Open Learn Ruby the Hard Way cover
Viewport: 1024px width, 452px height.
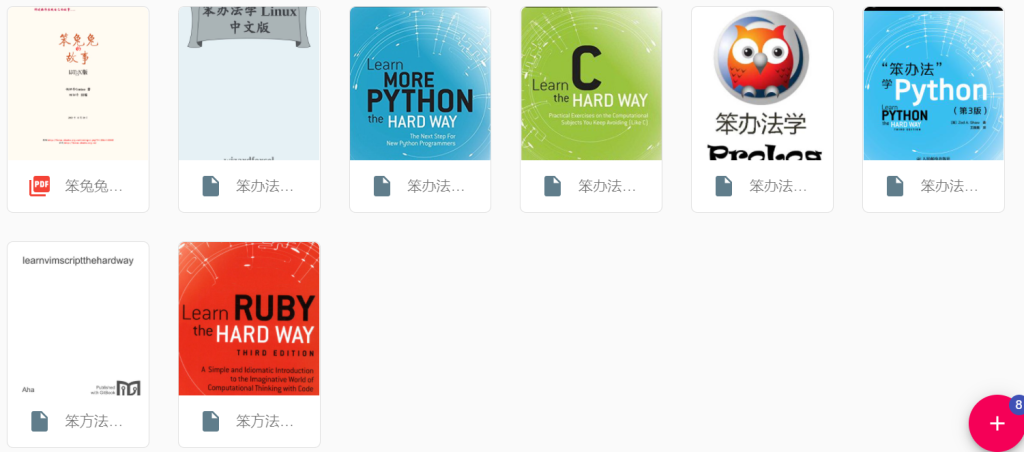pyautogui.click(x=249, y=319)
